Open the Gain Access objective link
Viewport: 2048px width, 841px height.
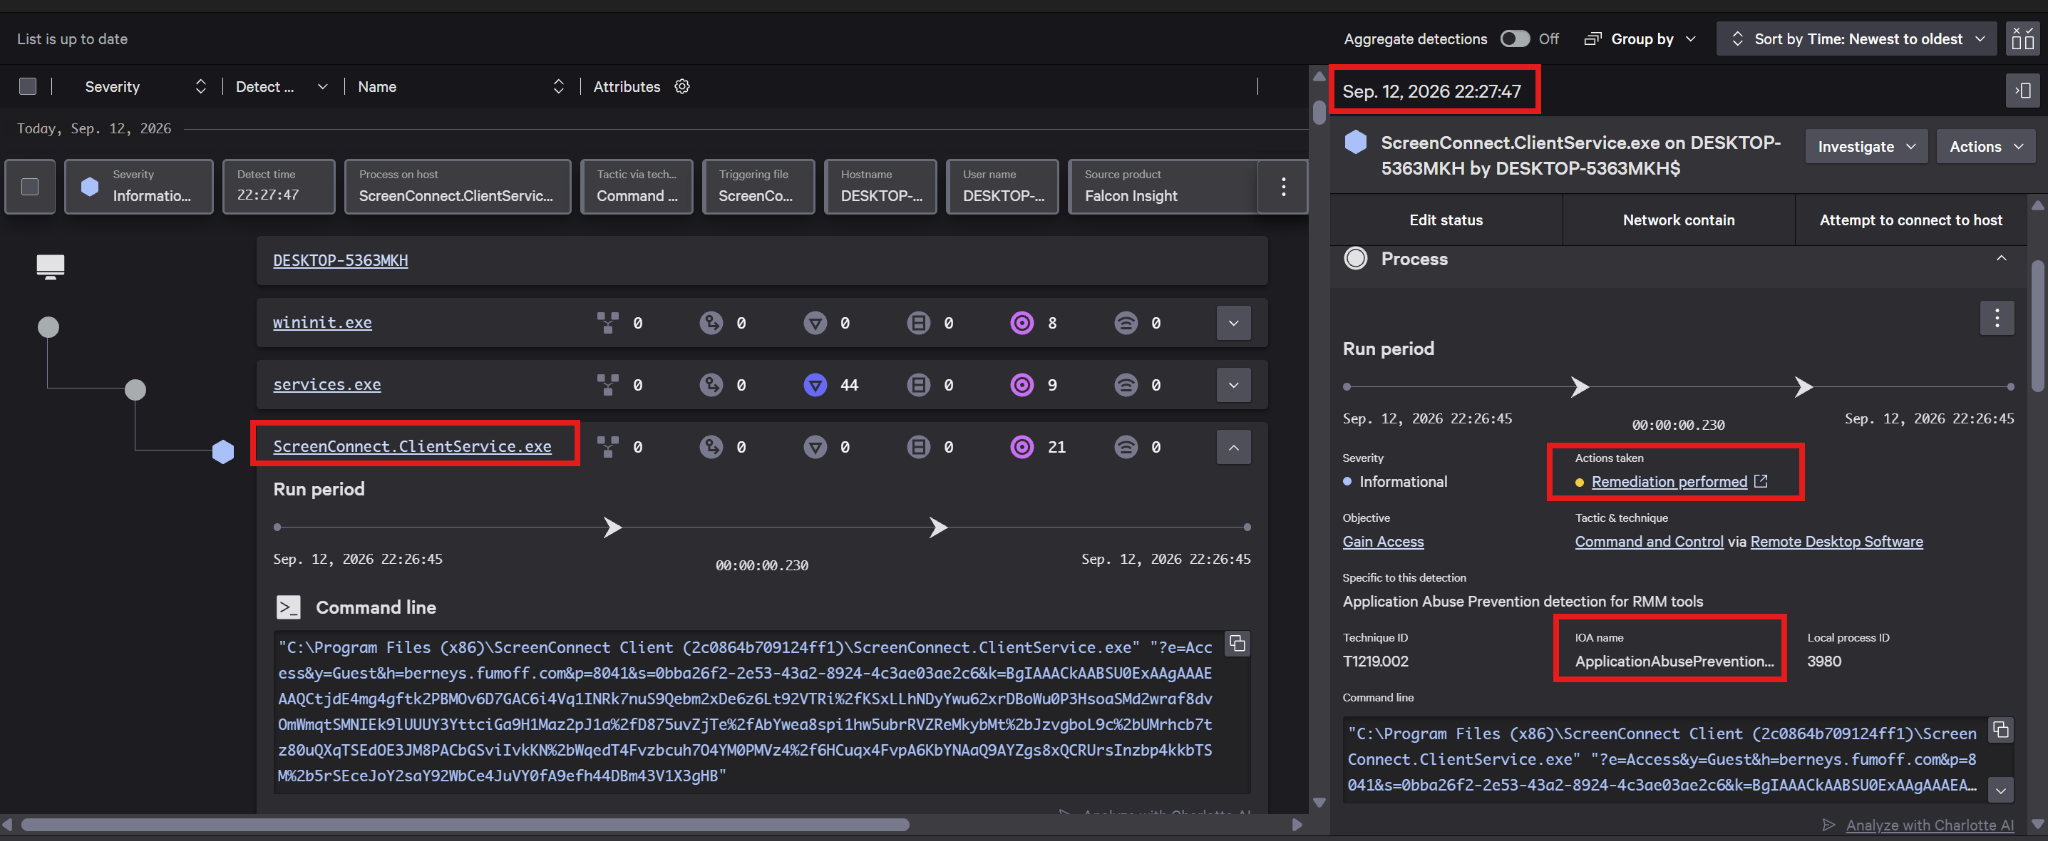(x=1383, y=542)
